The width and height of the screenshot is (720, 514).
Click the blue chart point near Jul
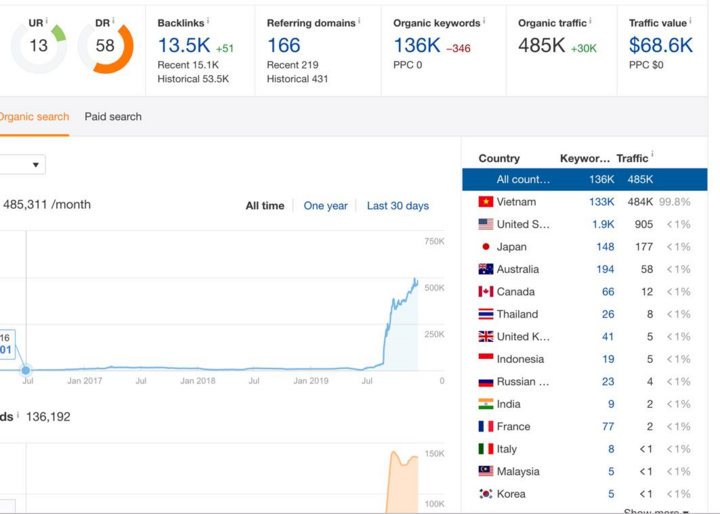click(26, 370)
